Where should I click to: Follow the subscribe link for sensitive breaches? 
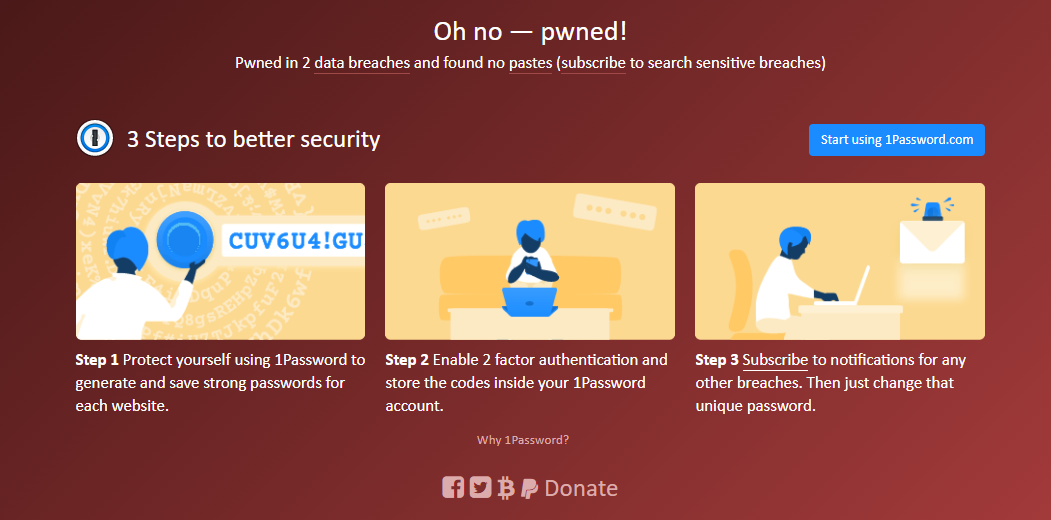[x=594, y=64]
